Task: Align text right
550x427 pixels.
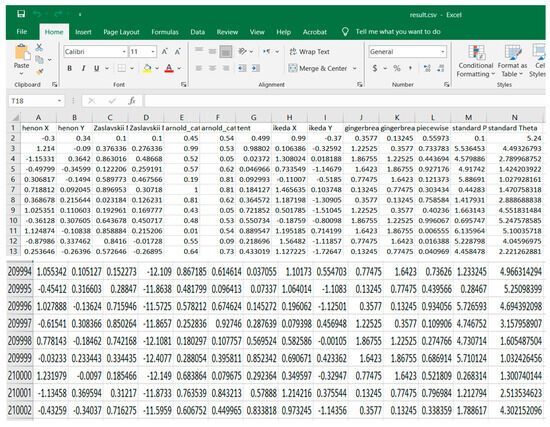Action: click(226, 68)
